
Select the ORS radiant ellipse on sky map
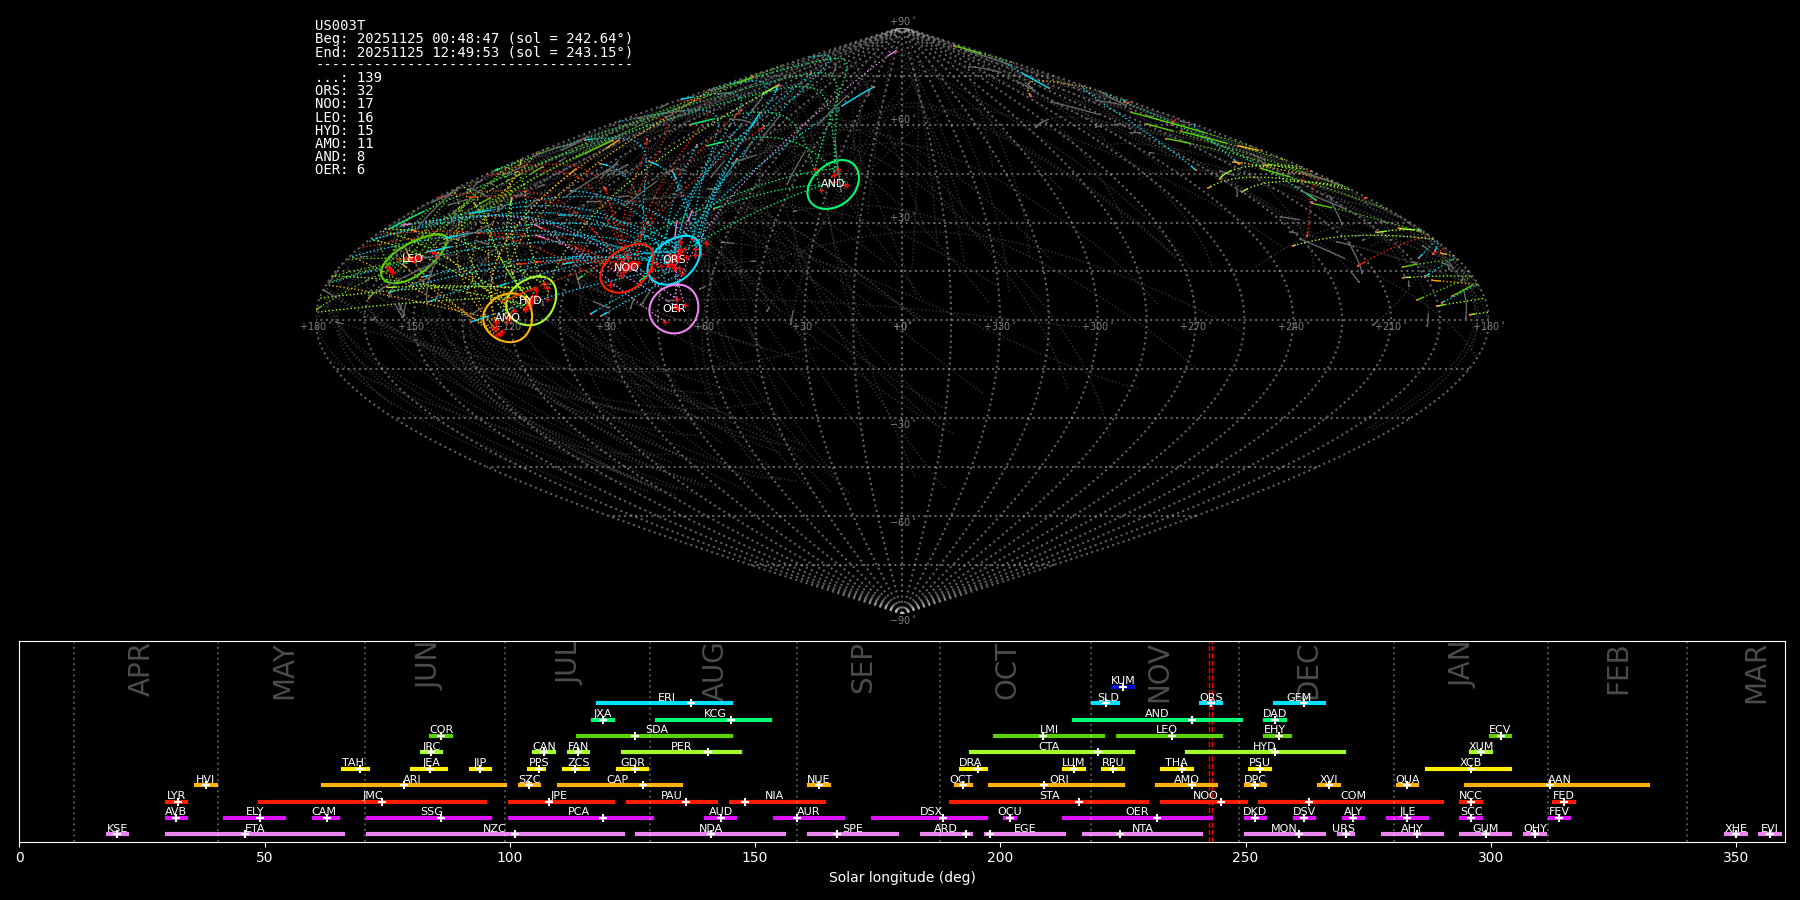click(x=674, y=260)
